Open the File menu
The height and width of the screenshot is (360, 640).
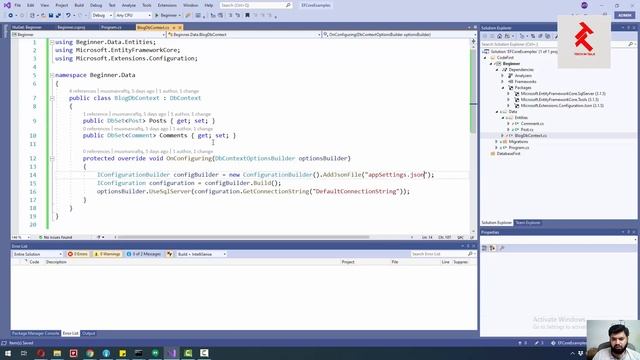click(18, 5)
